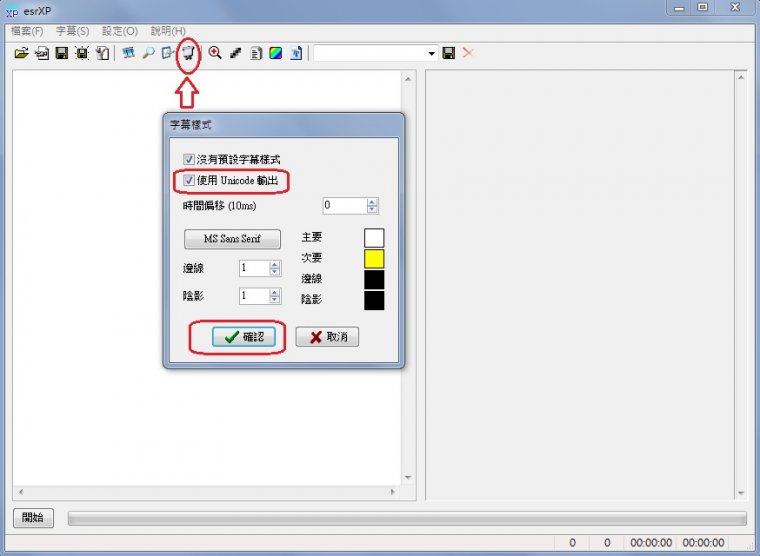Open the 字幕(S) menu
760x556 pixels.
click(73, 31)
